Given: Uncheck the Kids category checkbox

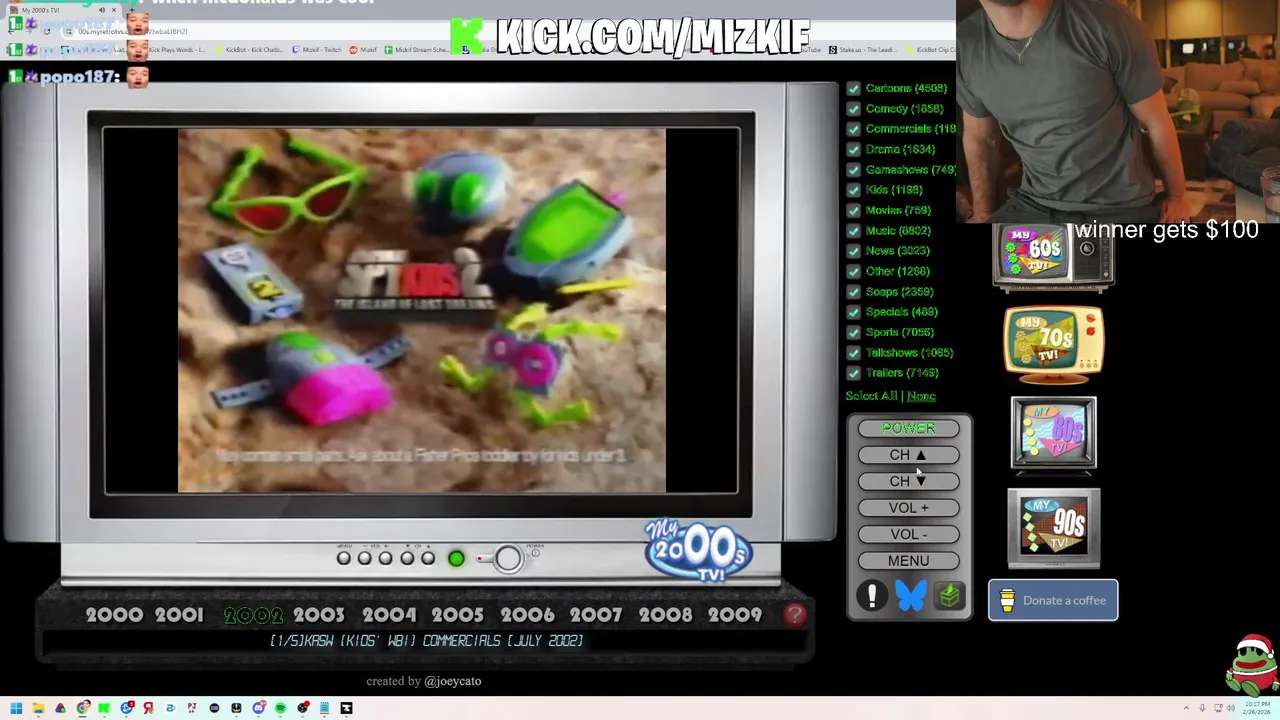Looking at the screenshot, I should pyautogui.click(x=853, y=190).
